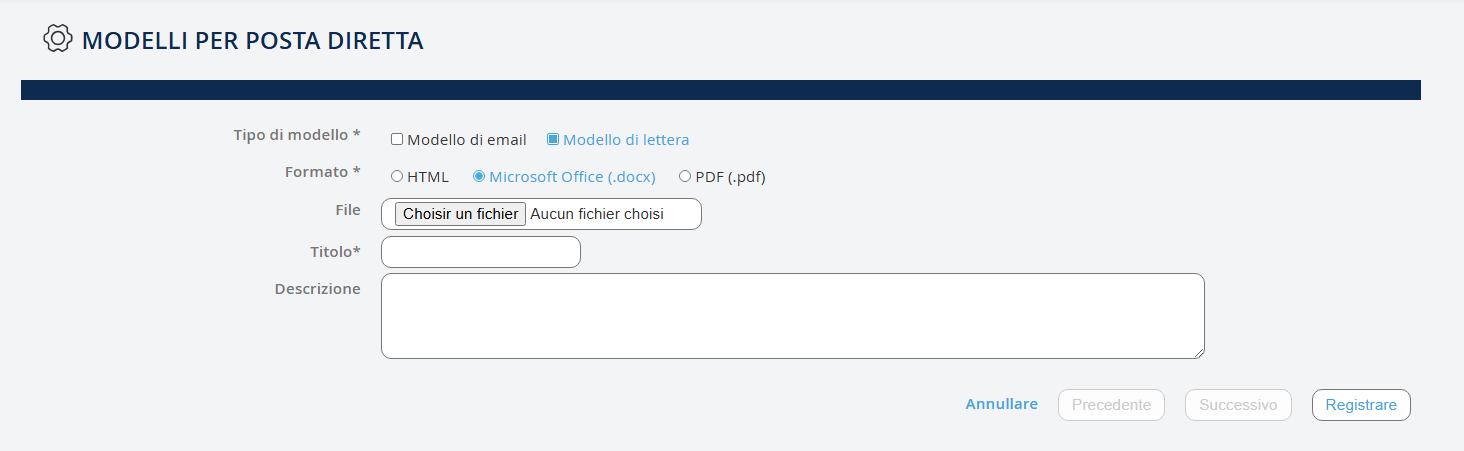
Task: Click the Registrare button
Action: 1361,405
